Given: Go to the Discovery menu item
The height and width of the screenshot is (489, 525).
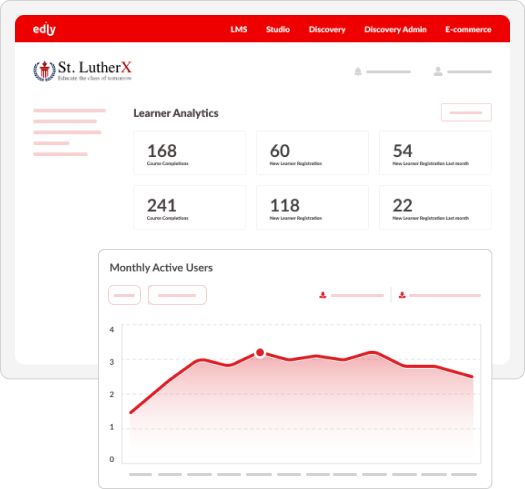Looking at the screenshot, I should (x=327, y=29).
